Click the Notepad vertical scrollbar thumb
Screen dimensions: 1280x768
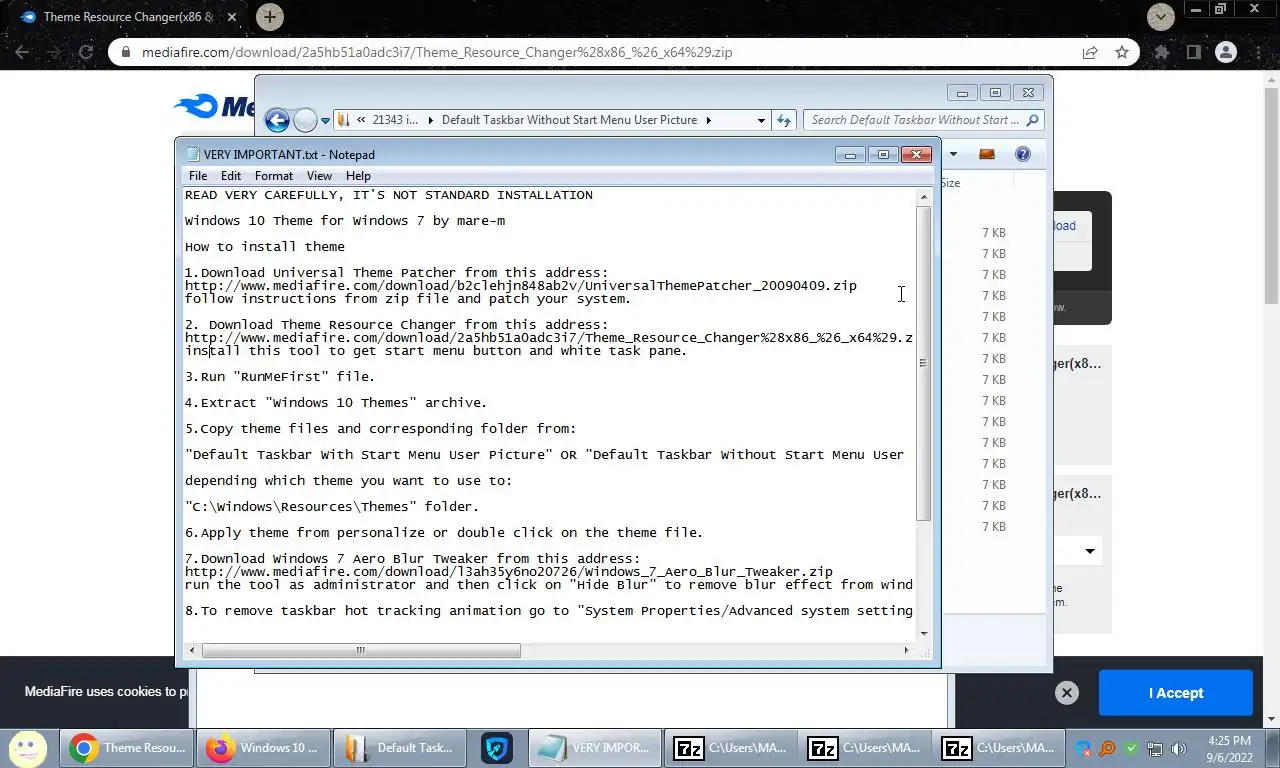tap(923, 363)
